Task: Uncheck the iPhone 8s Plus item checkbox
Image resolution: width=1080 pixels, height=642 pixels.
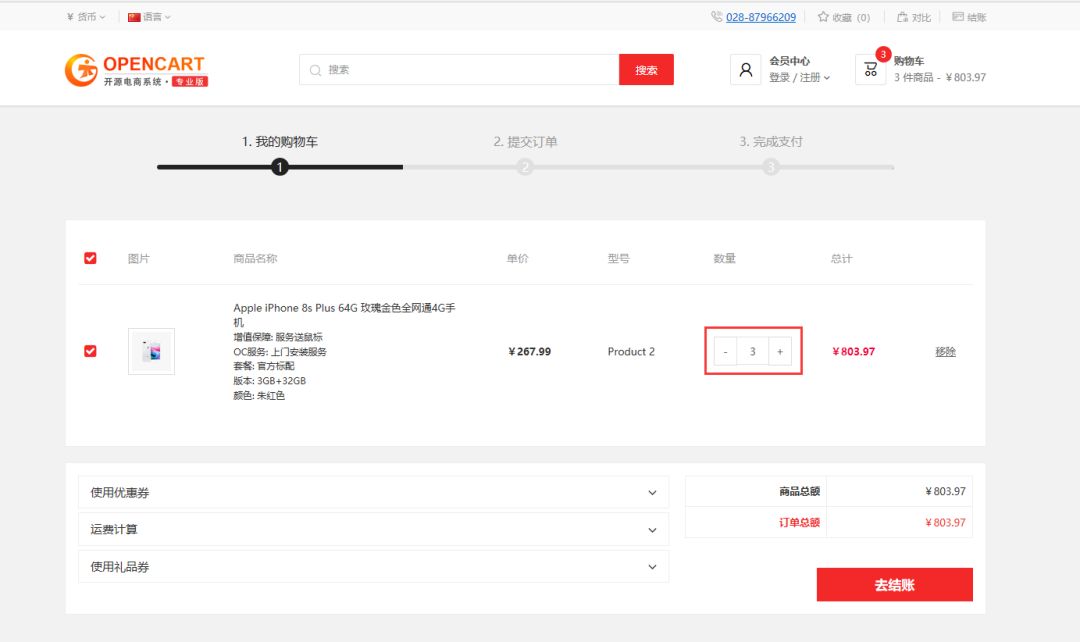Action: [90, 351]
